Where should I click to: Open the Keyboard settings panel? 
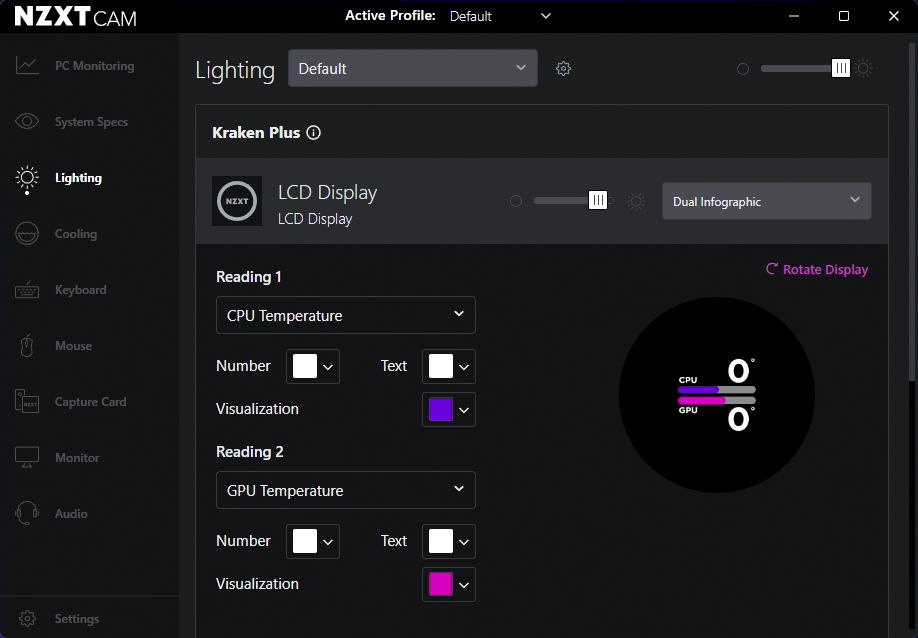(79, 289)
